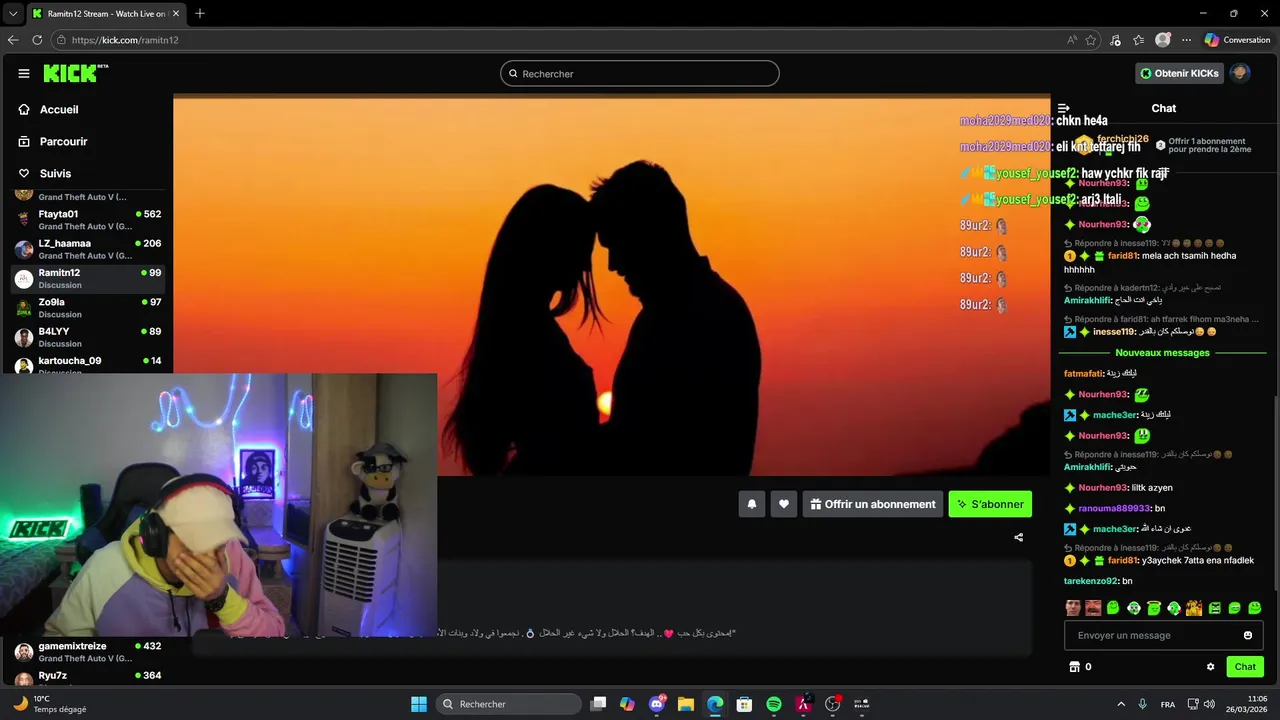This screenshot has height=720, width=1280.
Task: Open kartoucha_09 channel in sidebar
Action: point(87,364)
